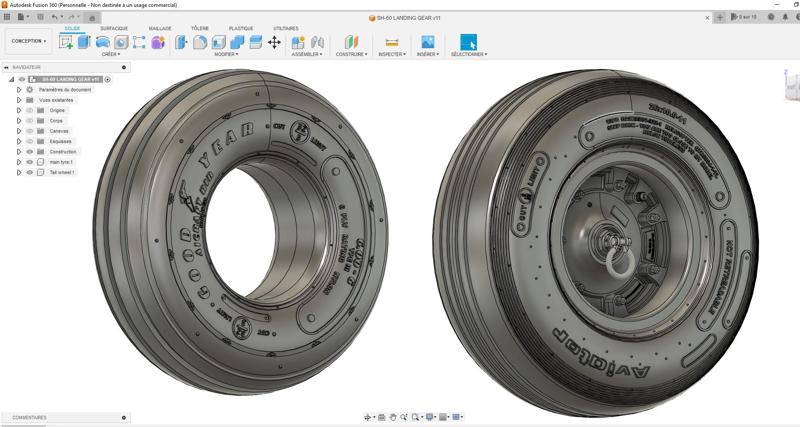Expand the main tyre:1 component
The width and height of the screenshot is (800, 427).
(x=19, y=162)
